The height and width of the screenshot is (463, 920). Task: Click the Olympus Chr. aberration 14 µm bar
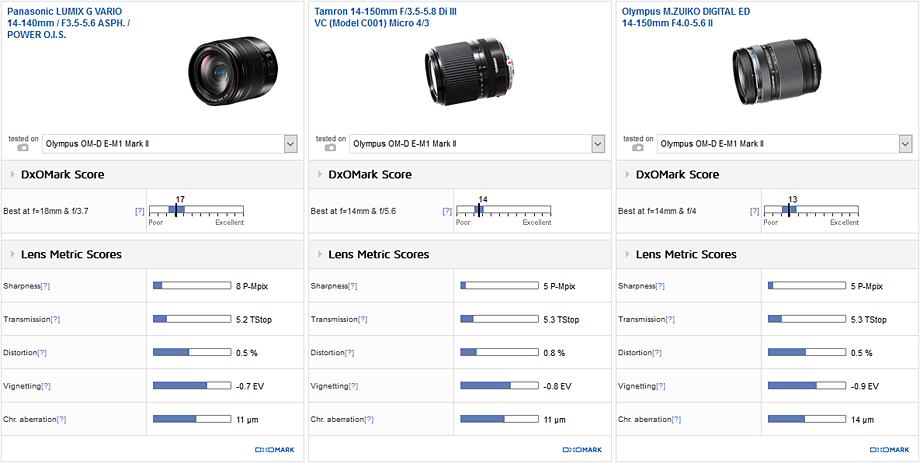click(807, 419)
